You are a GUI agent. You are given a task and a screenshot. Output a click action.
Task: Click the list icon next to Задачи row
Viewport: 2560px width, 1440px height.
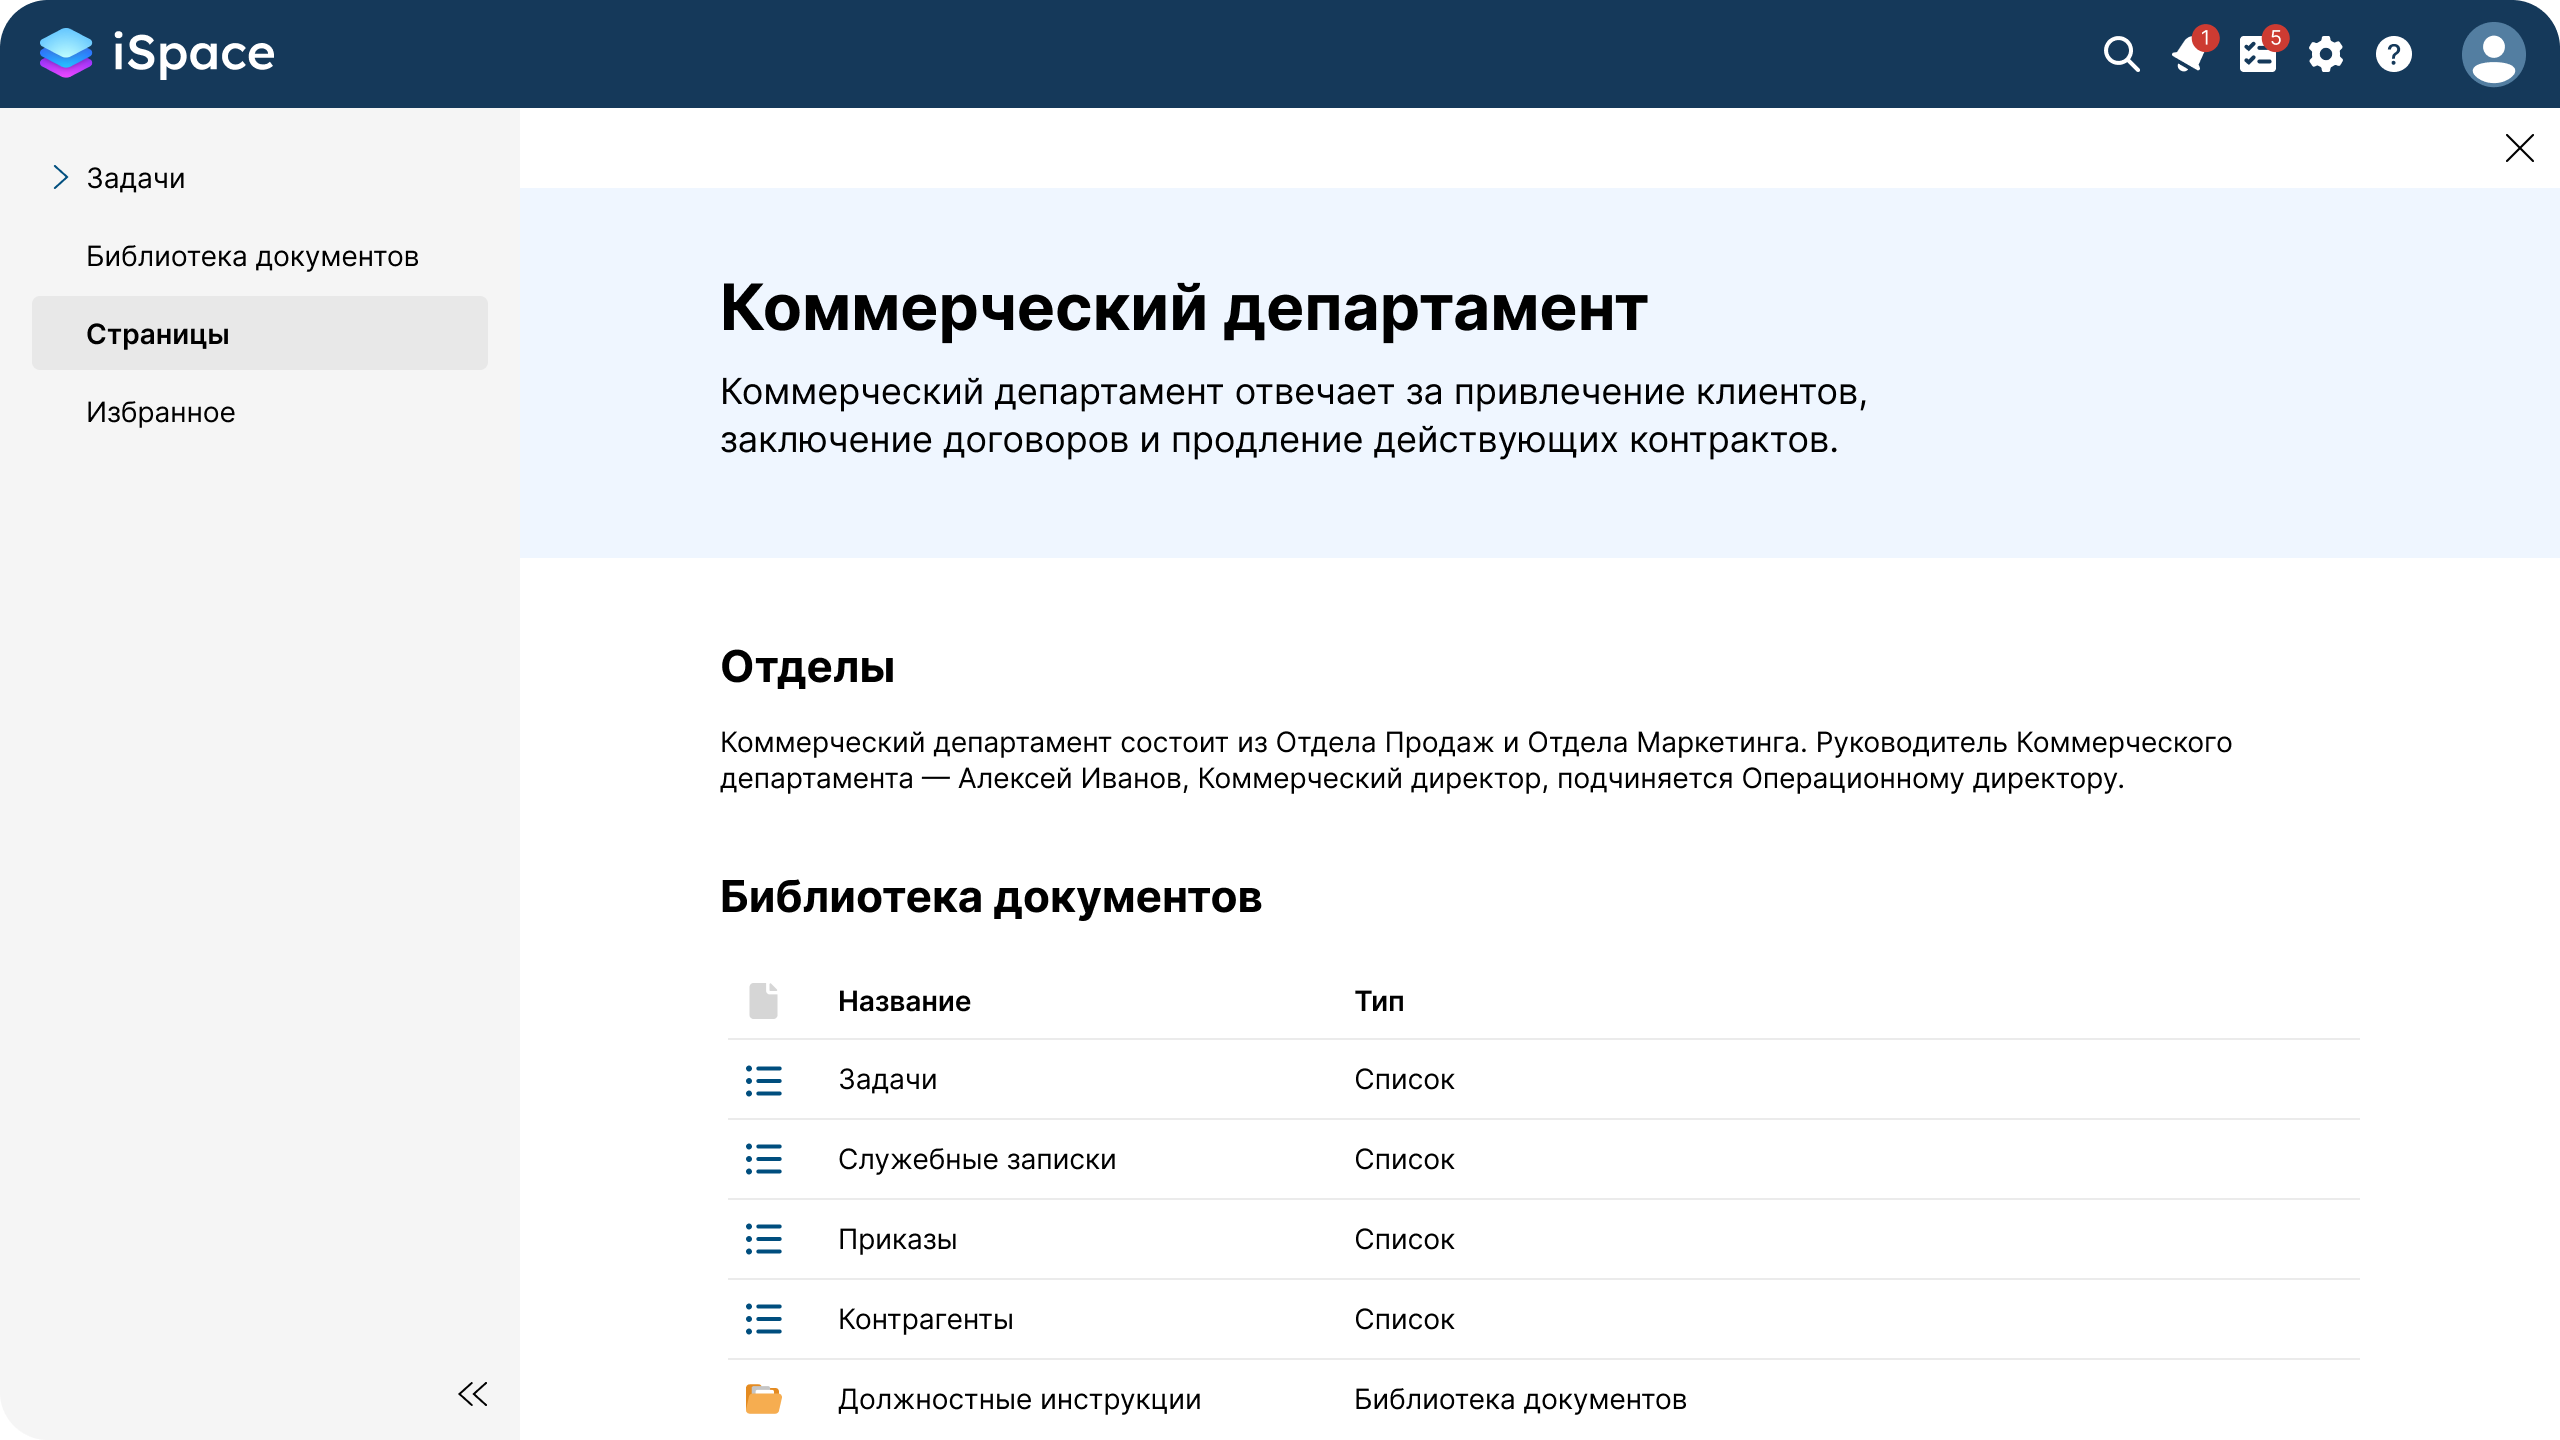point(764,1080)
